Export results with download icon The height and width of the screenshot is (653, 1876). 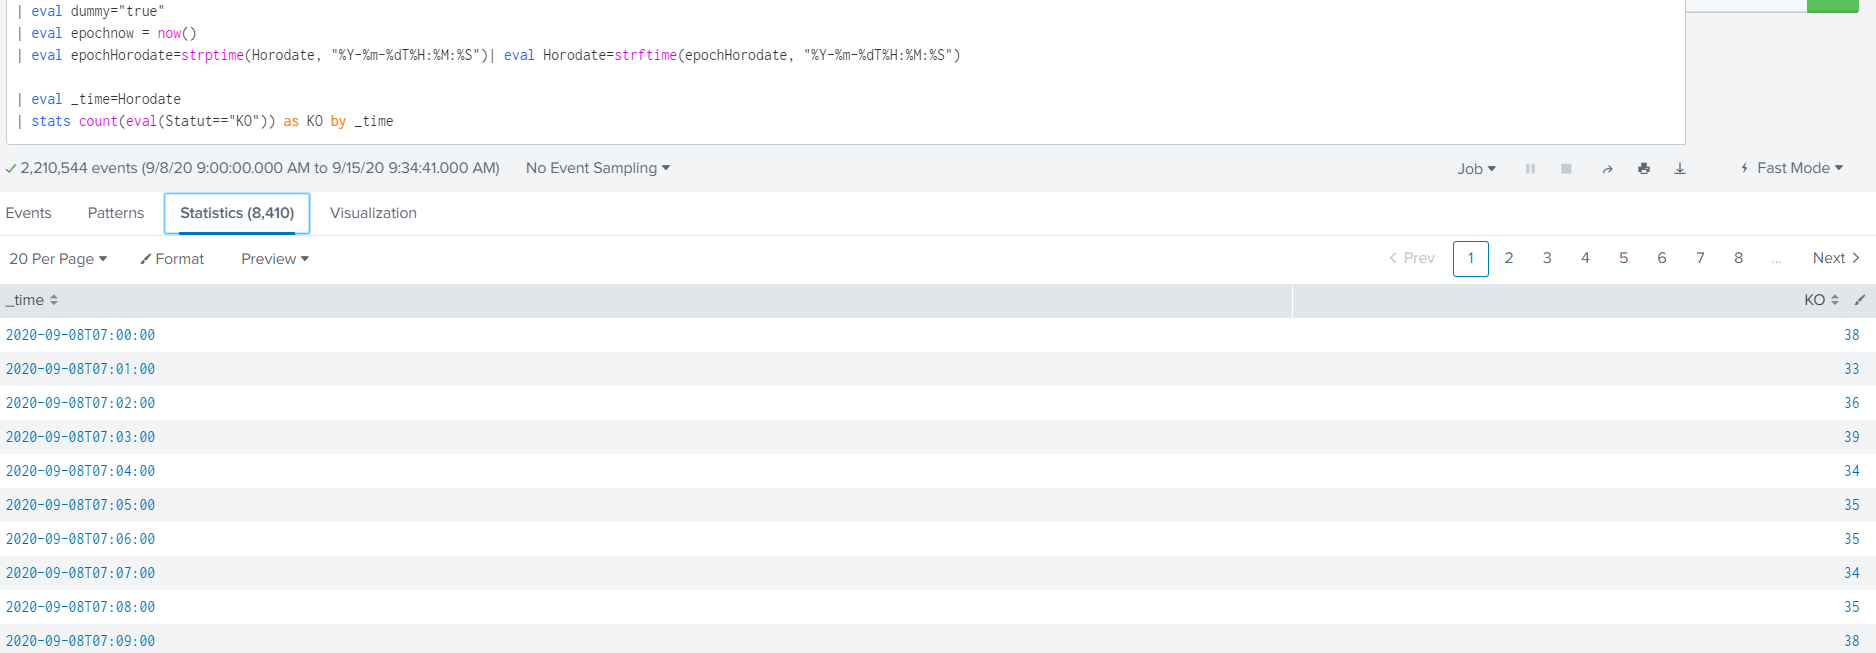point(1680,169)
